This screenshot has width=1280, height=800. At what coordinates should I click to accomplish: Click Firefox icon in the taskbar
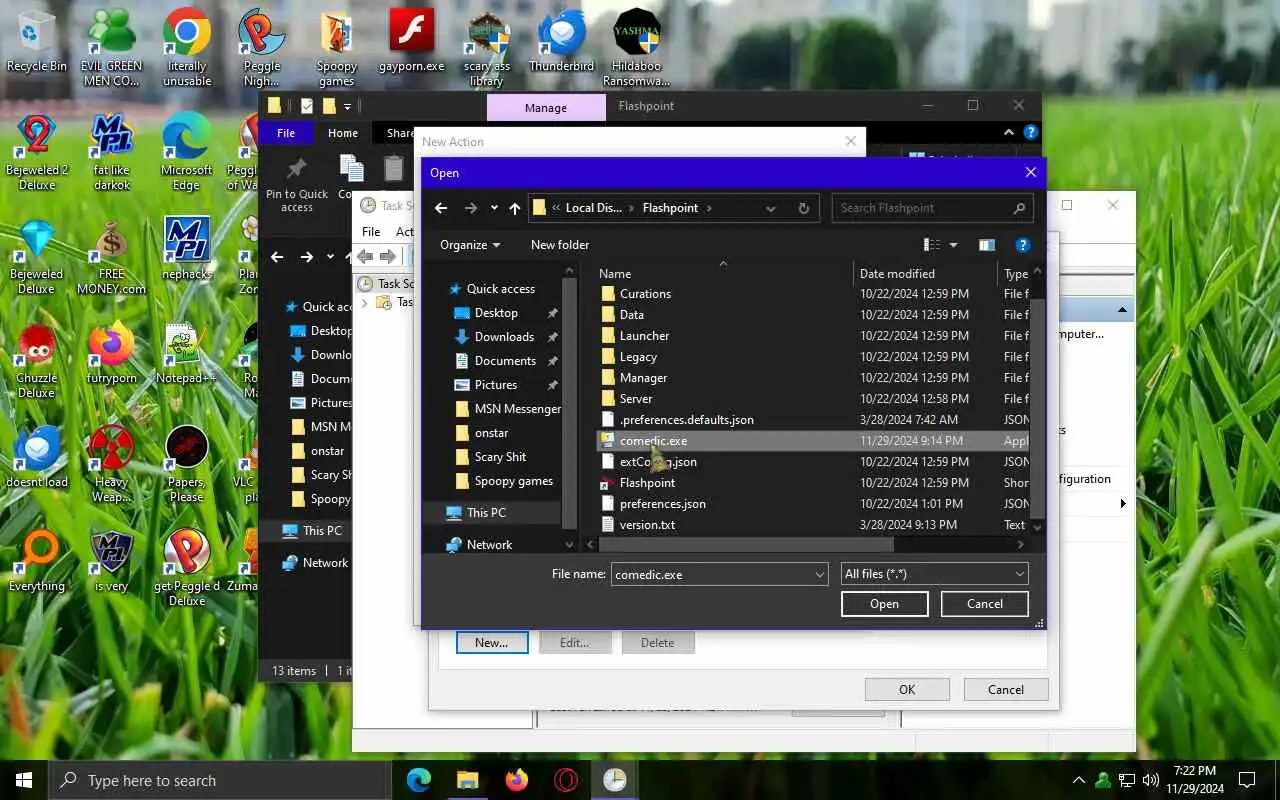pyautogui.click(x=517, y=780)
